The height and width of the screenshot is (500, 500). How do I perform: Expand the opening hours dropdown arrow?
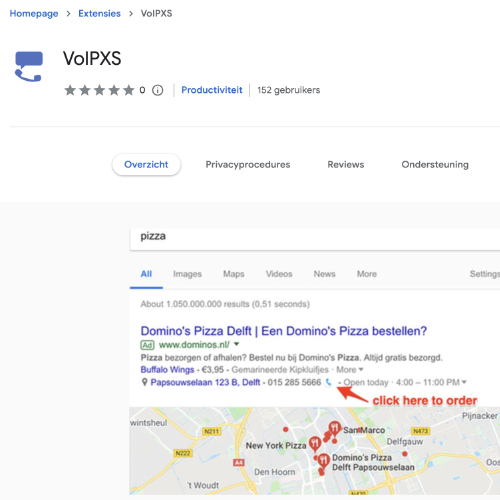click(x=464, y=382)
